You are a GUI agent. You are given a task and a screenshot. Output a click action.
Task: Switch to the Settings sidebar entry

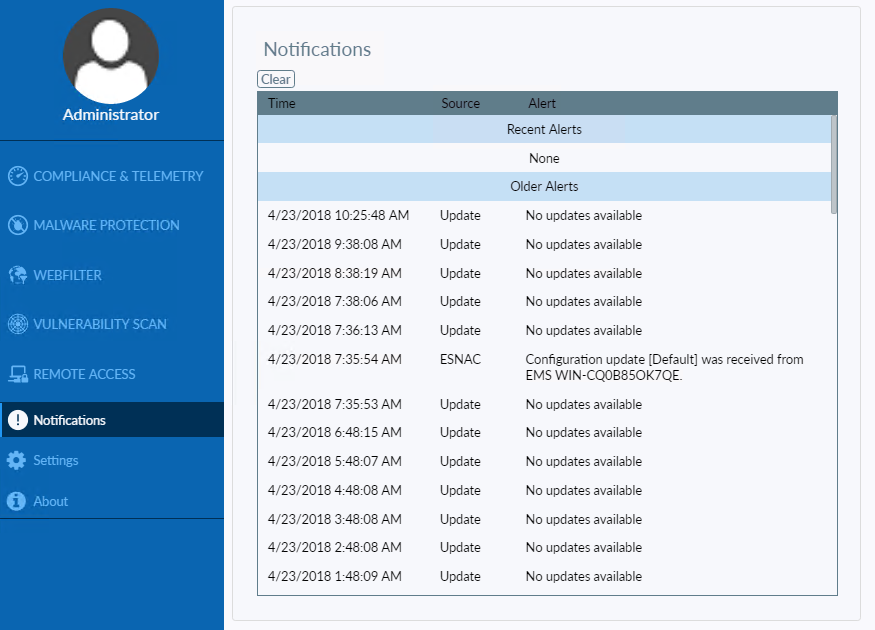(58, 460)
